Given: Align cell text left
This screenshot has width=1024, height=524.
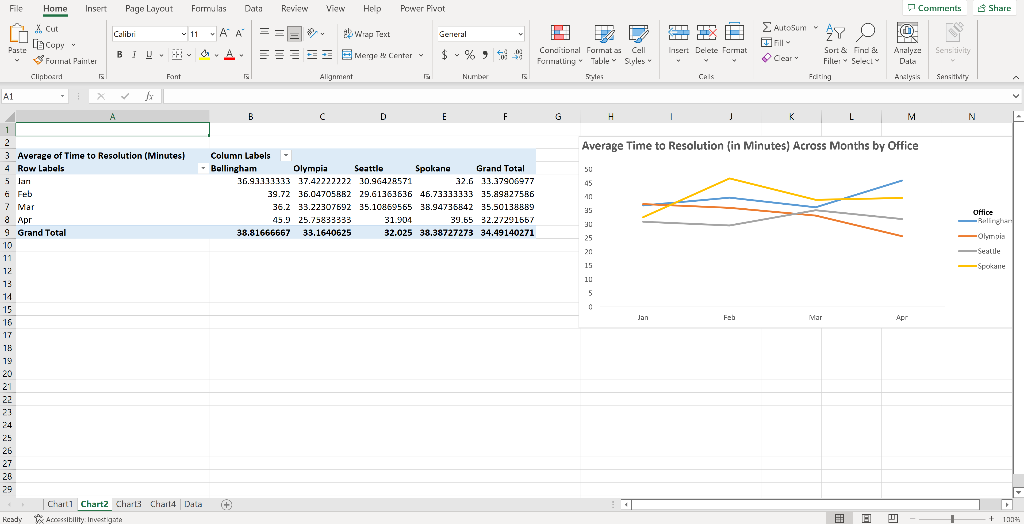Looking at the screenshot, I should tap(264, 55).
